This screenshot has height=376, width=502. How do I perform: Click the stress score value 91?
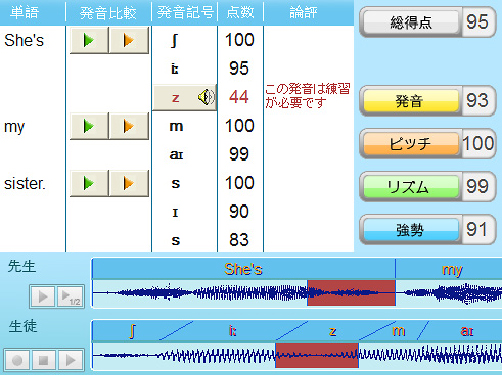tap(477, 229)
